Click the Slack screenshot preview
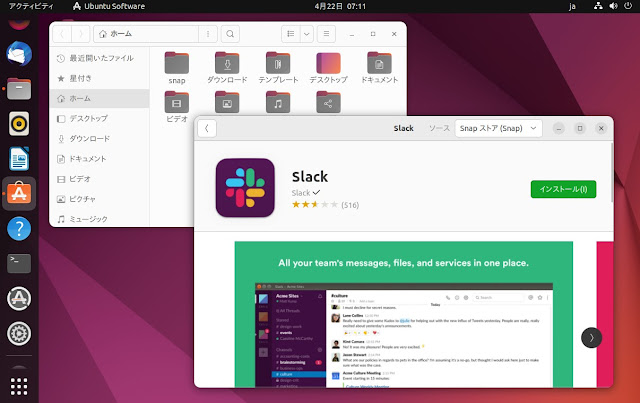The height and width of the screenshot is (403, 640). pyautogui.click(x=404, y=314)
